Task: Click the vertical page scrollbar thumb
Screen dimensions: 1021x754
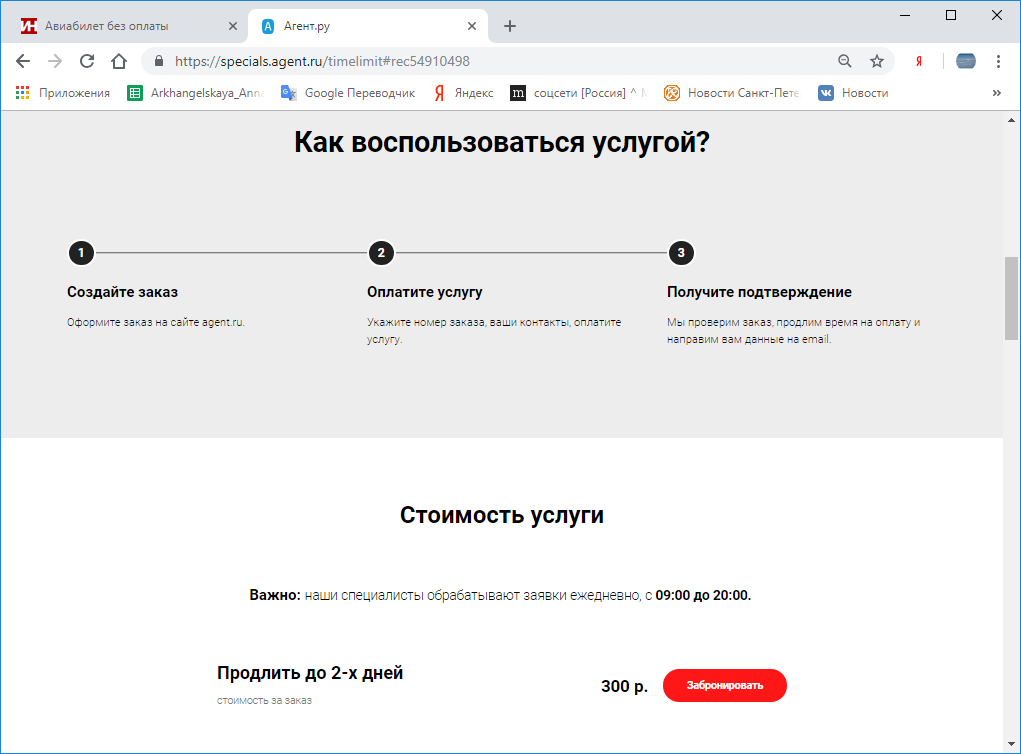Action: (1010, 298)
